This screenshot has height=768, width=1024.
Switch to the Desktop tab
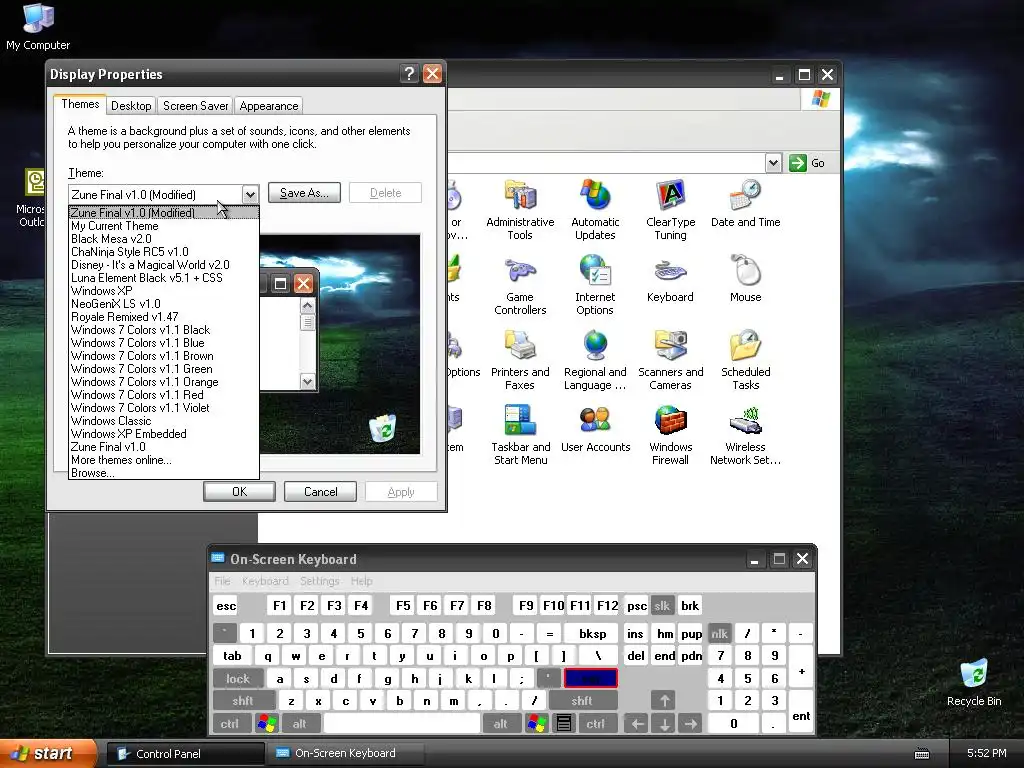pos(131,106)
